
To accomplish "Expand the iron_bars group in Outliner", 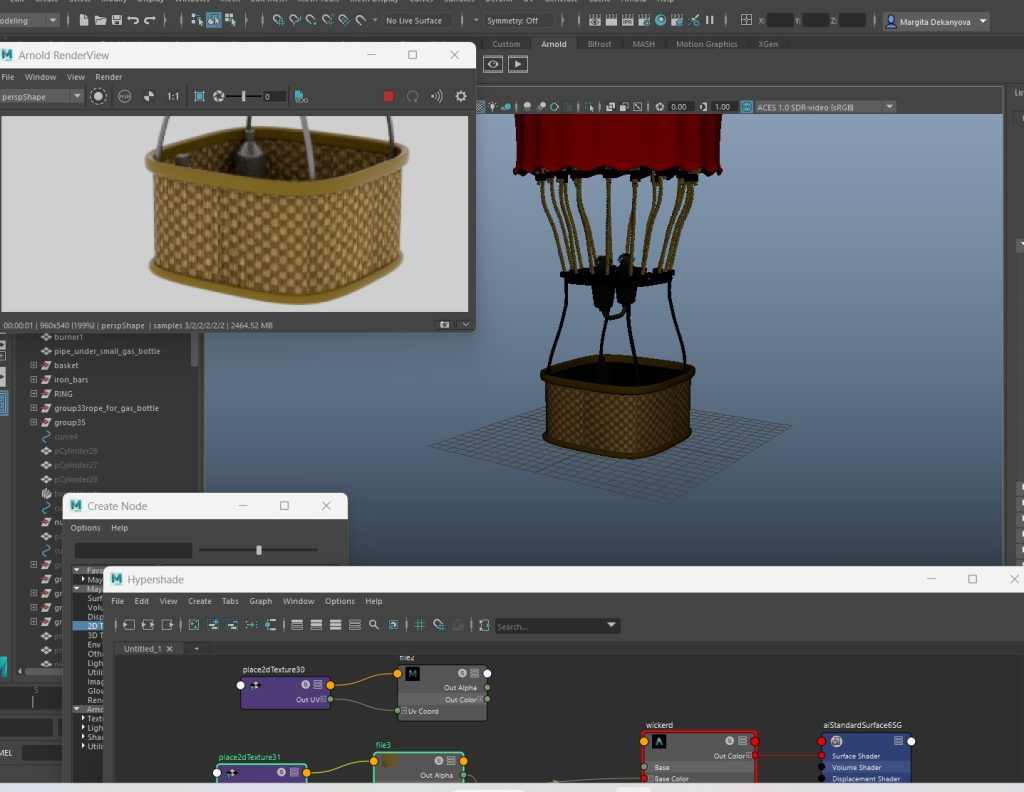I will coord(33,380).
